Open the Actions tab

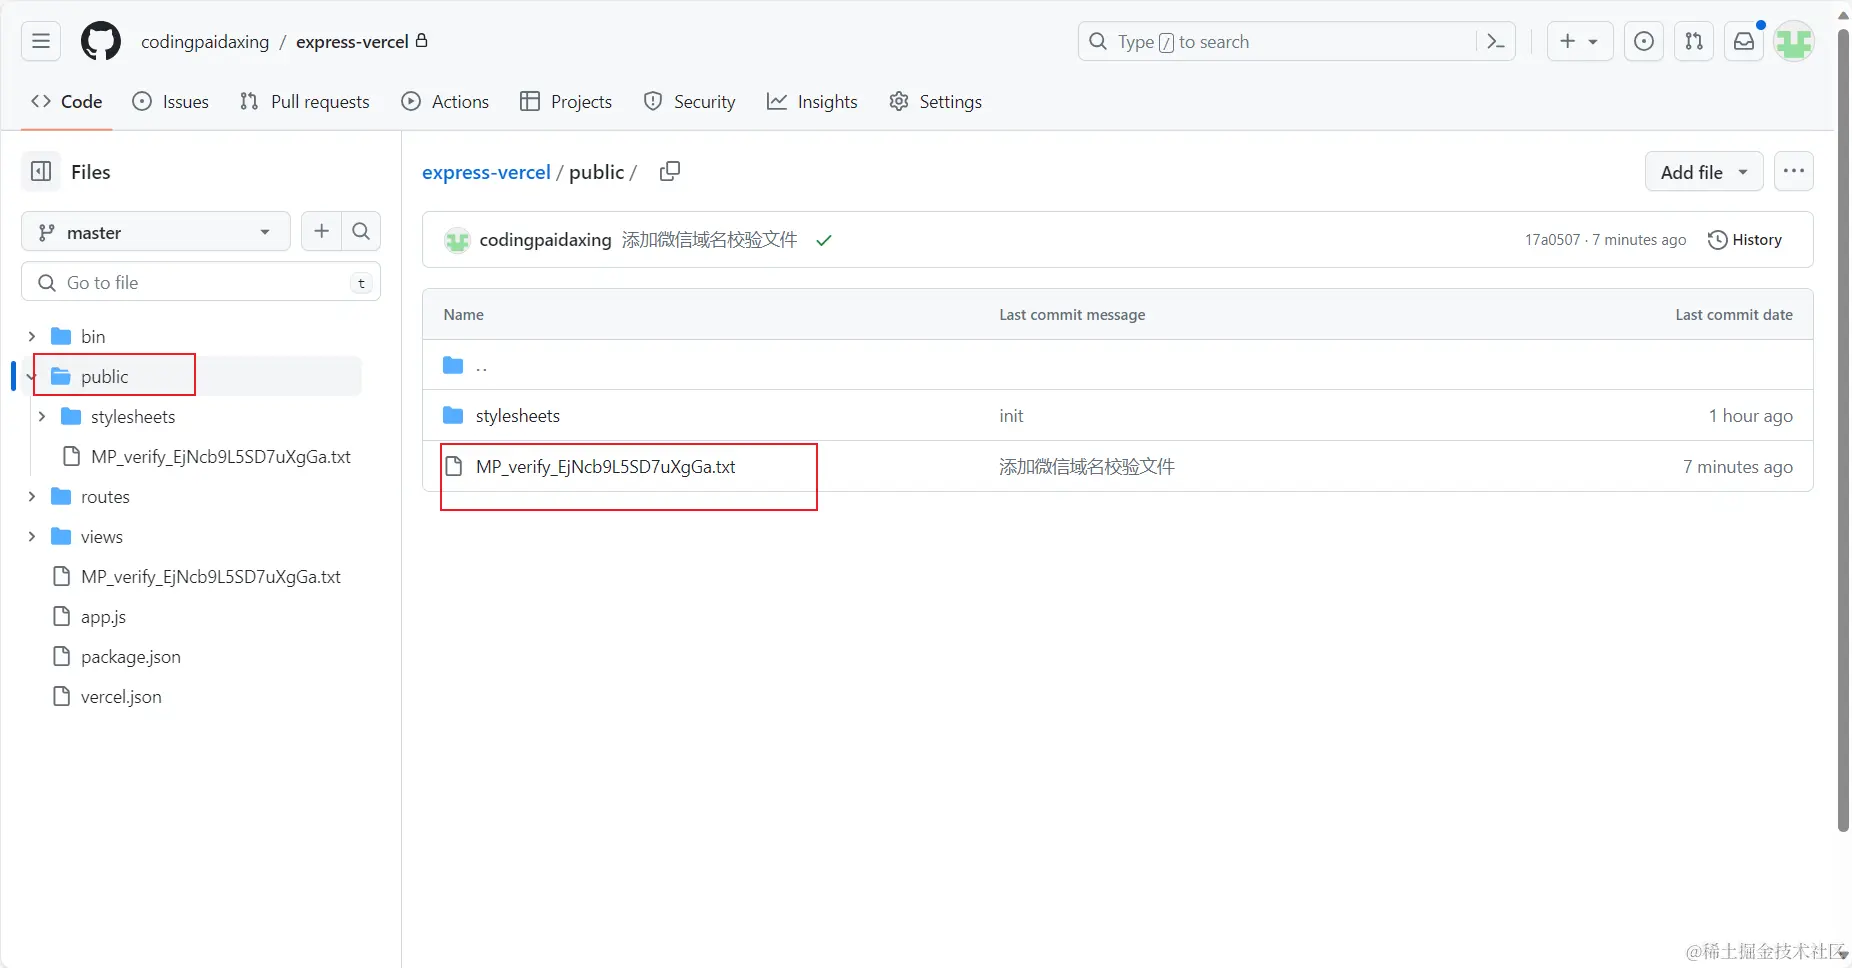point(445,101)
